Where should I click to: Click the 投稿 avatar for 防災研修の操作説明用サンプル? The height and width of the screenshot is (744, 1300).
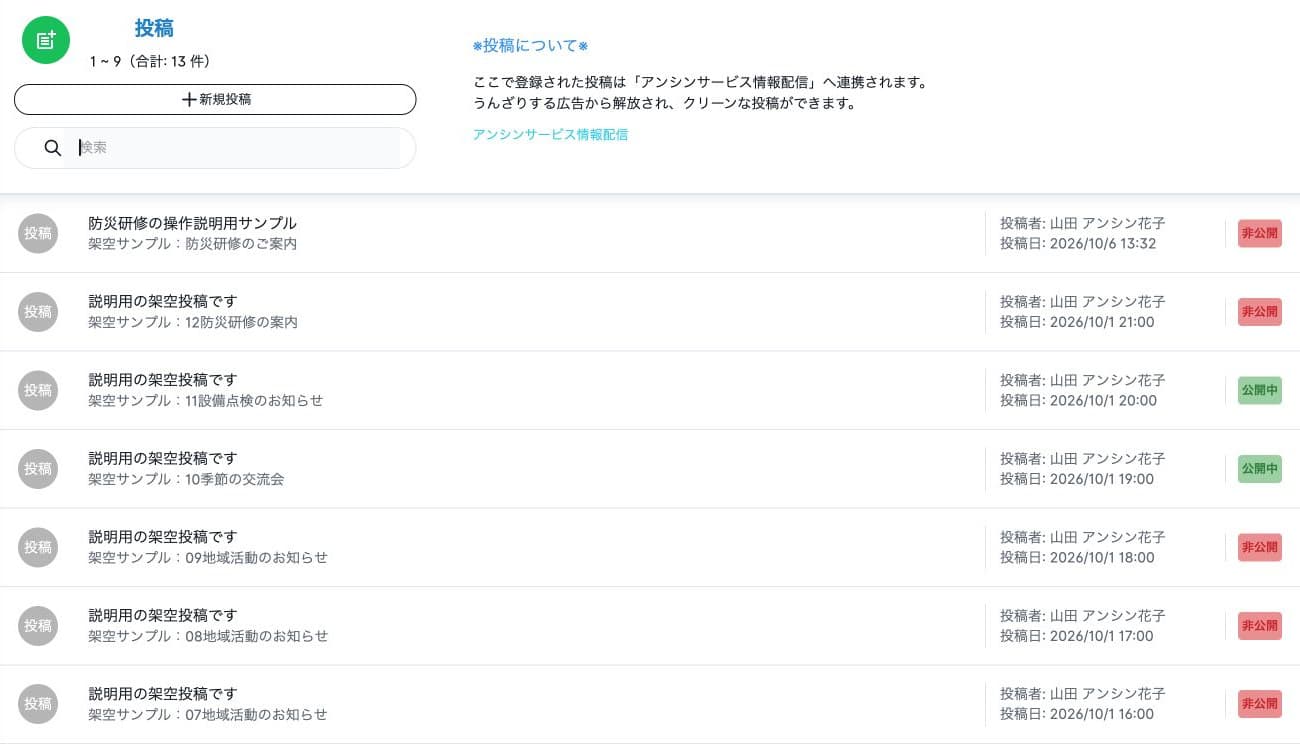(38, 233)
